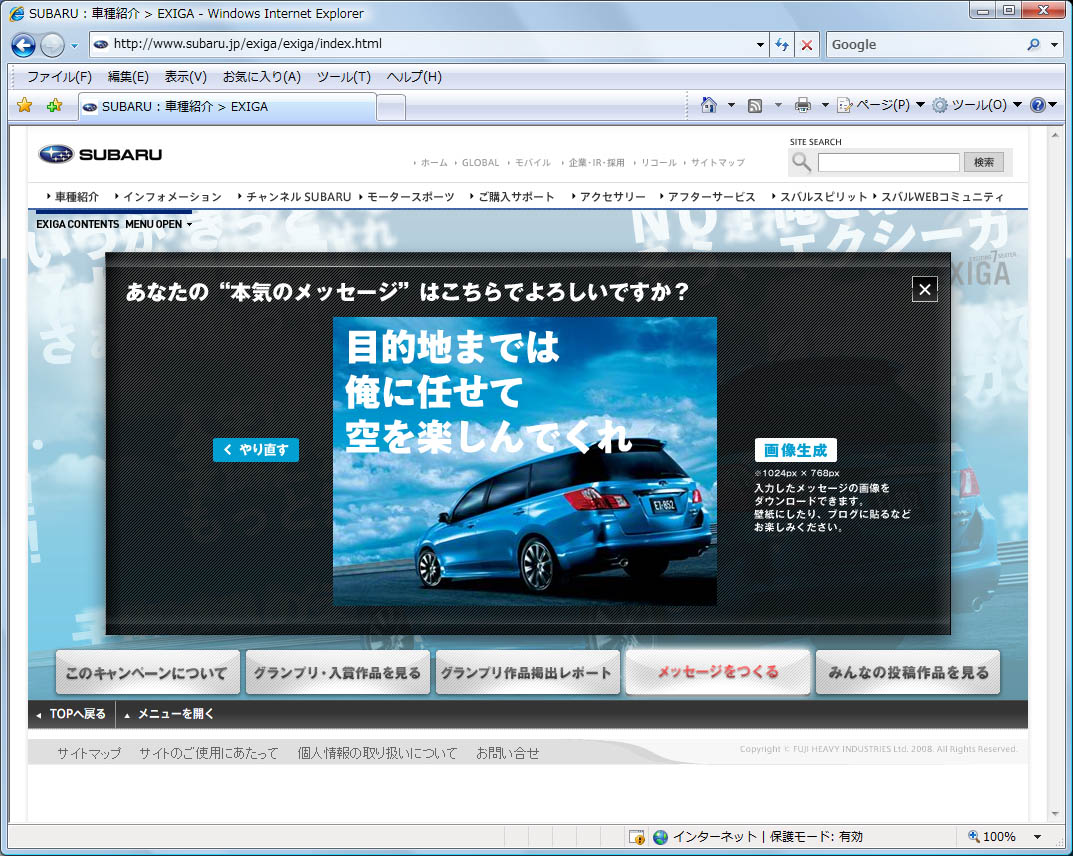Click the Google search box
The width and height of the screenshot is (1073, 856).
924,44
